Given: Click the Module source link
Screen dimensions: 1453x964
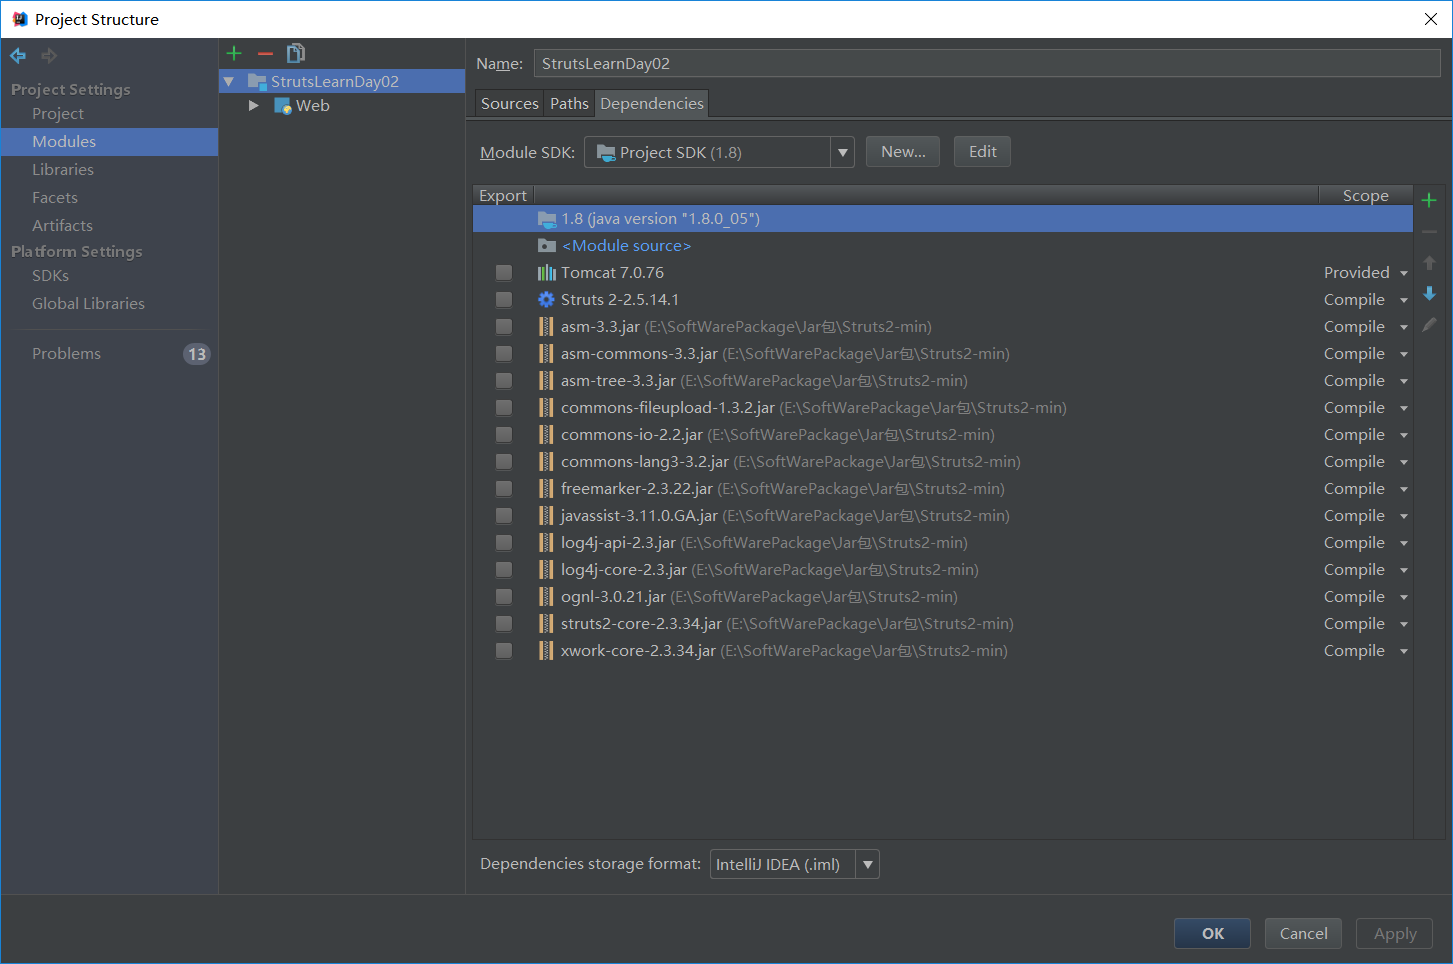Looking at the screenshot, I should point(627,246).
